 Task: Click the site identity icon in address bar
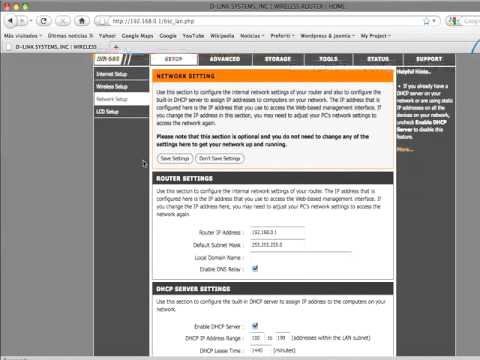click(102, 21)
